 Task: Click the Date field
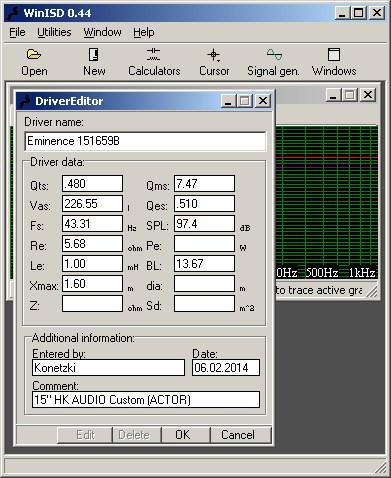point(226,368)
